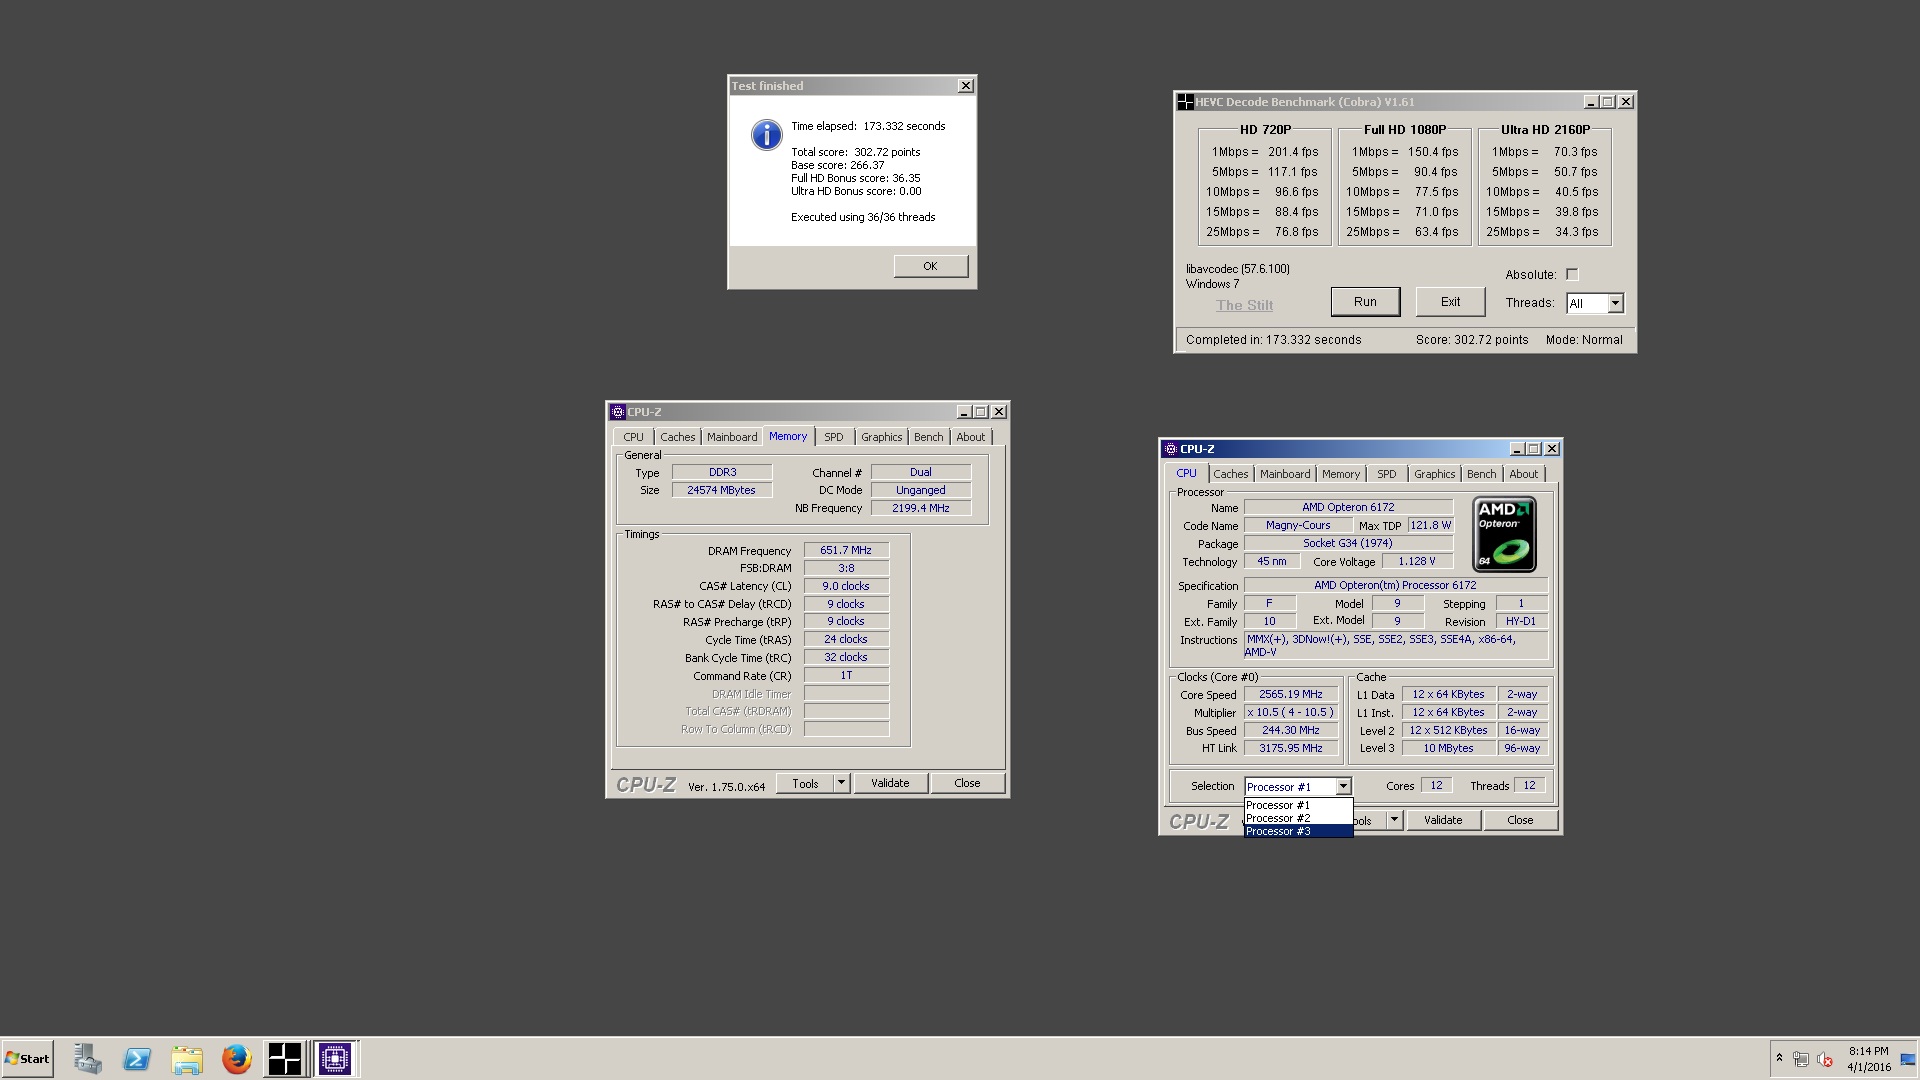Screen dimensions: 1920x1080
Task: Click HEVC Decode Benchmark title bar icon
Action: point(1185,102)
